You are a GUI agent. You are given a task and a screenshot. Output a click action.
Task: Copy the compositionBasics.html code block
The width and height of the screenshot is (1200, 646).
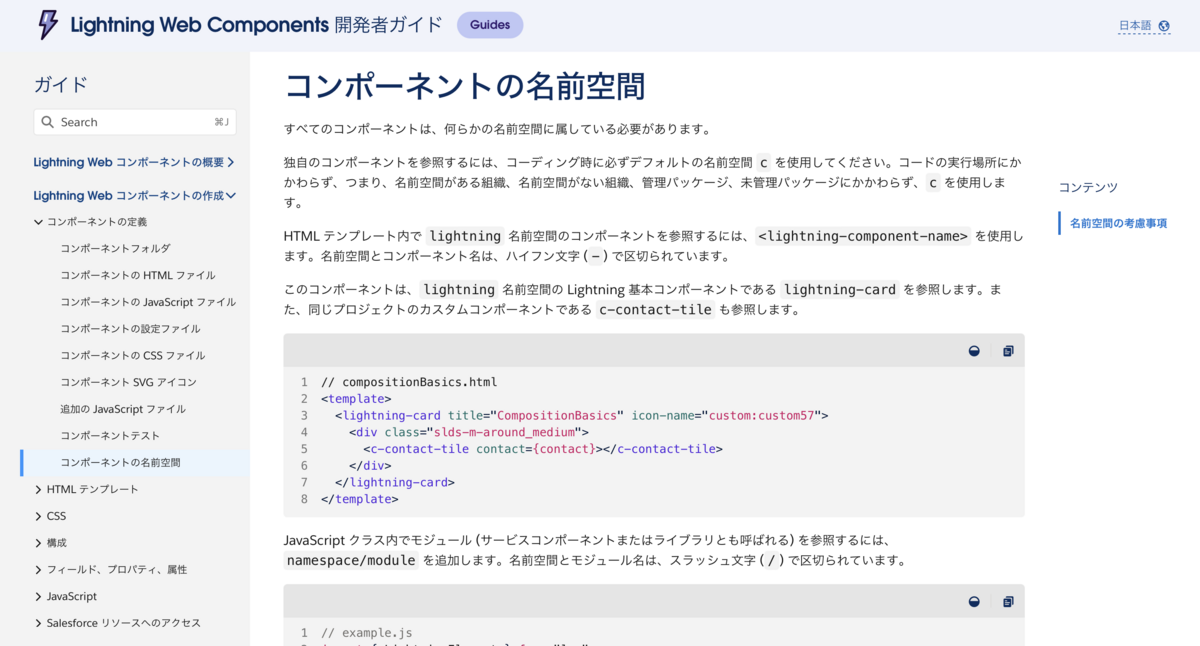pyautogui.click(x=1008, y=351)
